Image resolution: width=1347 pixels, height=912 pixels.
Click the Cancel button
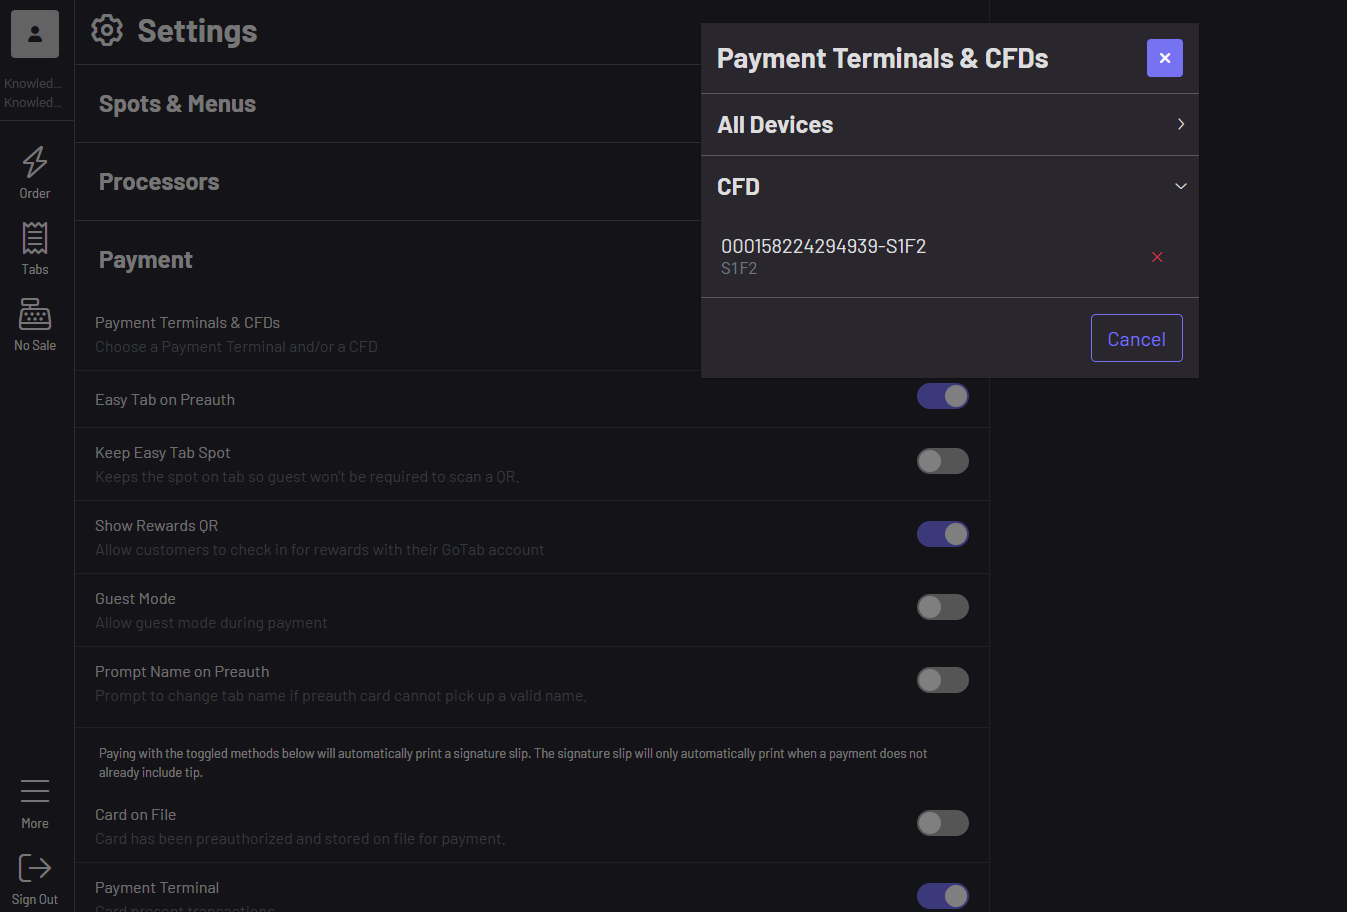pyautogui.click(x=1136, y=338)
